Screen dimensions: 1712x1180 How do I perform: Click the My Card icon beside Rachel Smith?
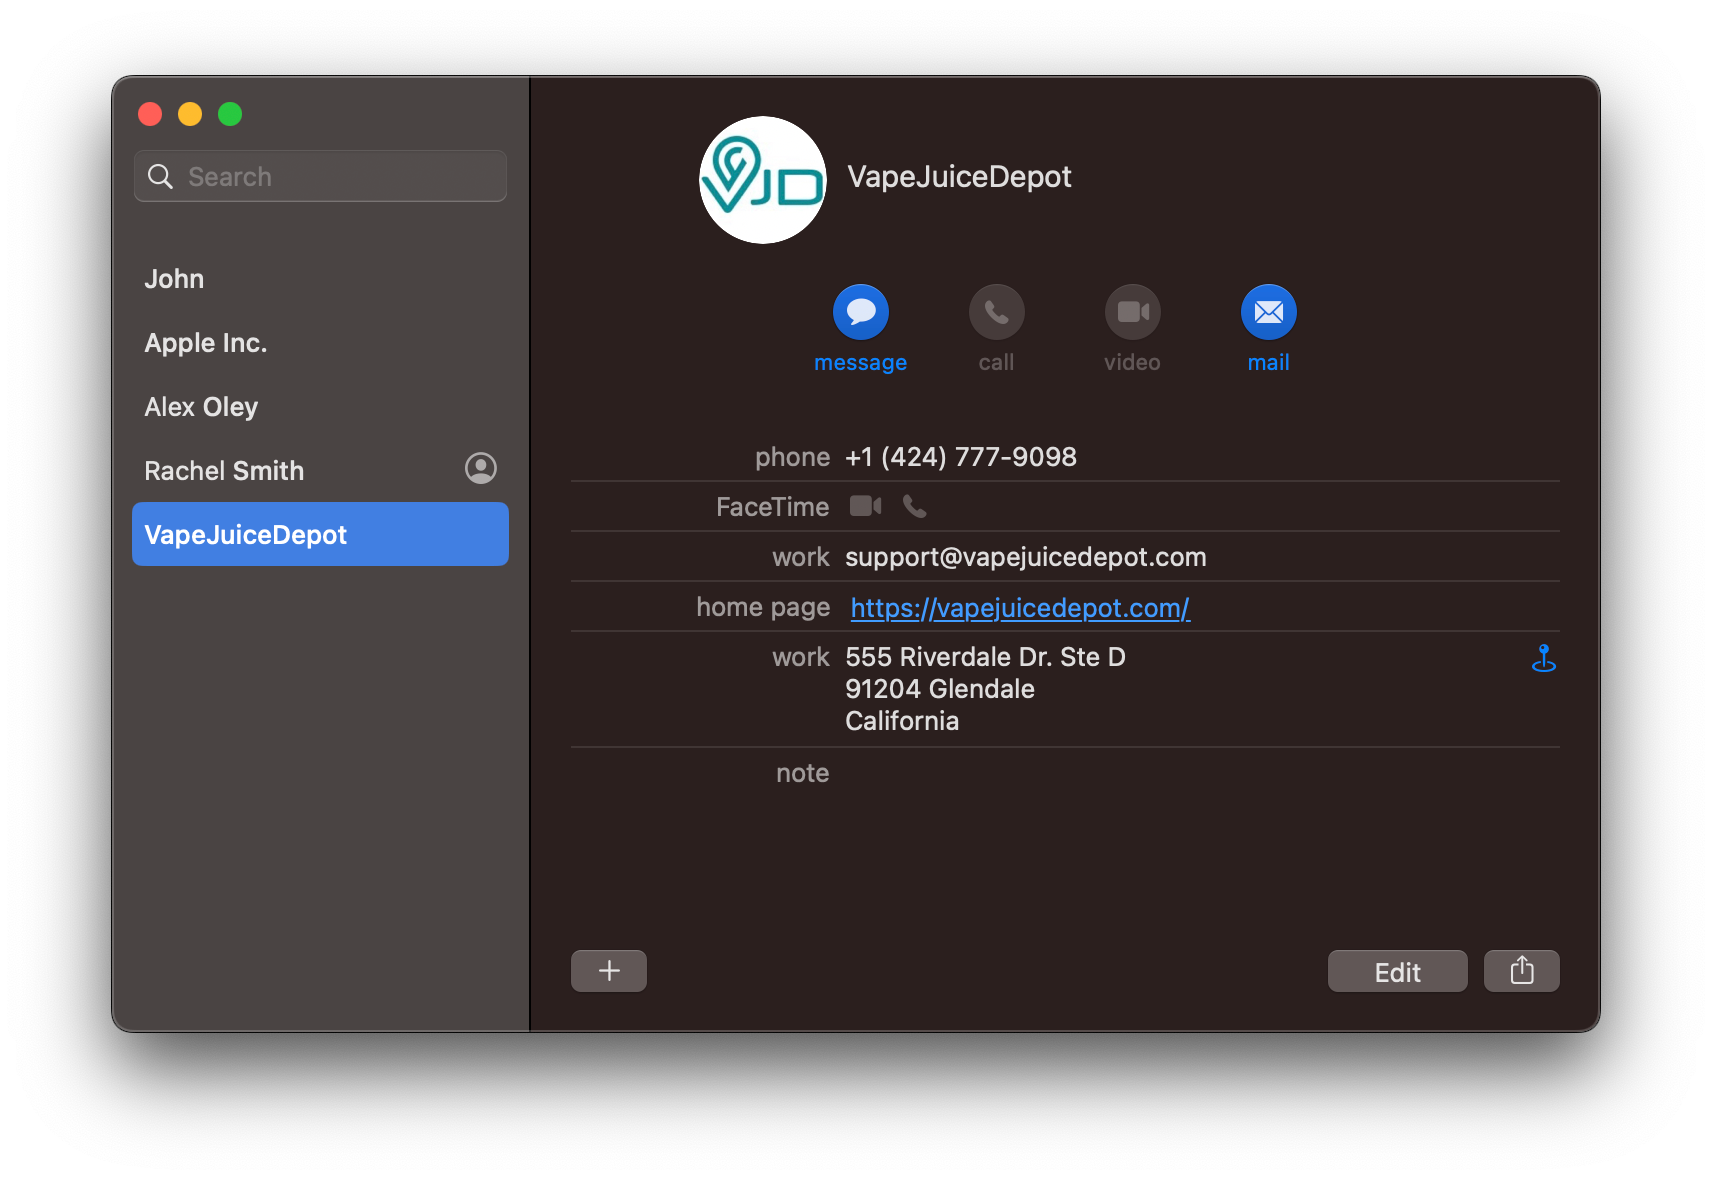(x=480, y=468)
